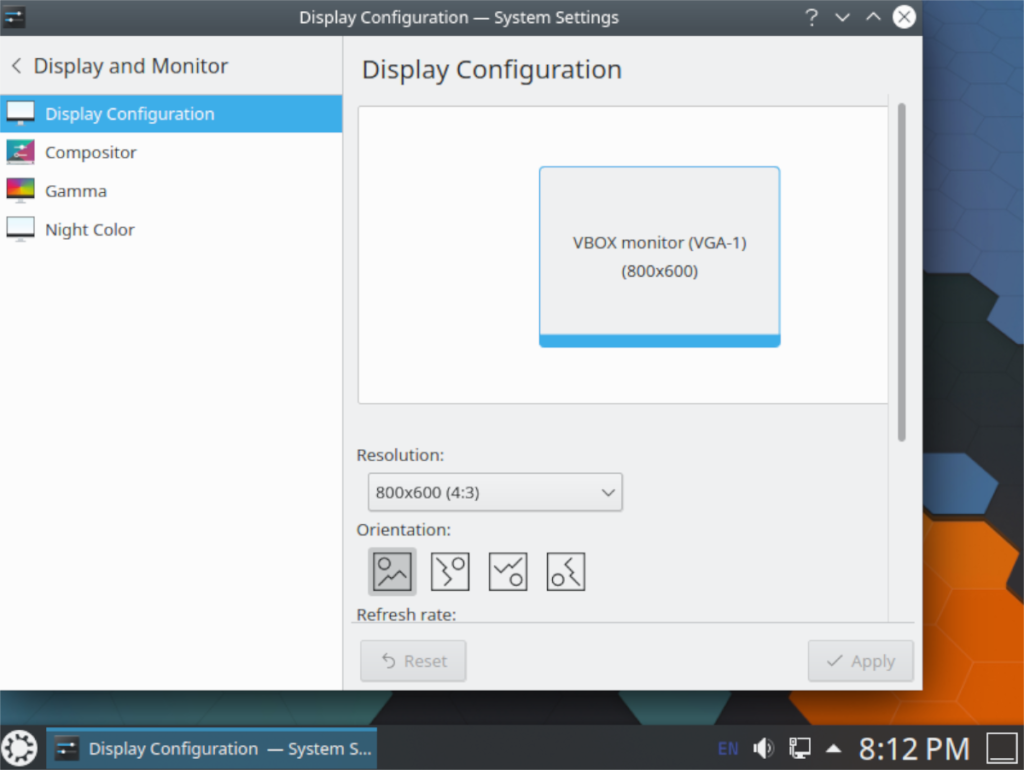1024x770 pixels.
Task: Select the upside-down orientation icon
Action: [x=508, y=571]
